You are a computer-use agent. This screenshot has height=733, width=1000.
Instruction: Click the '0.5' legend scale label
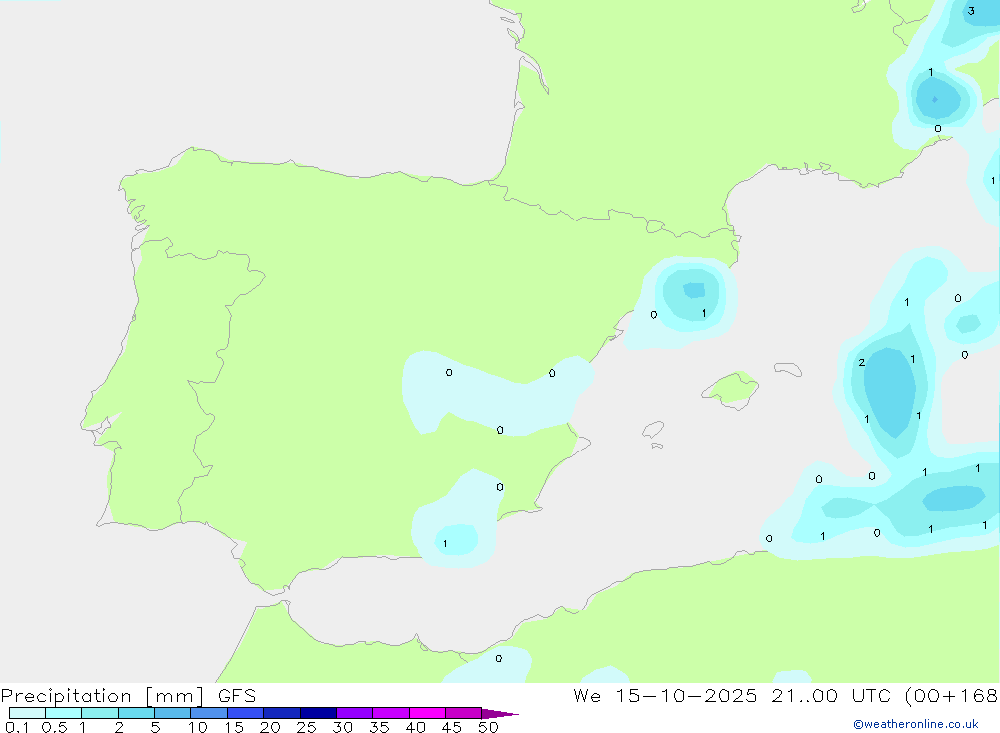tap(54, 727)
